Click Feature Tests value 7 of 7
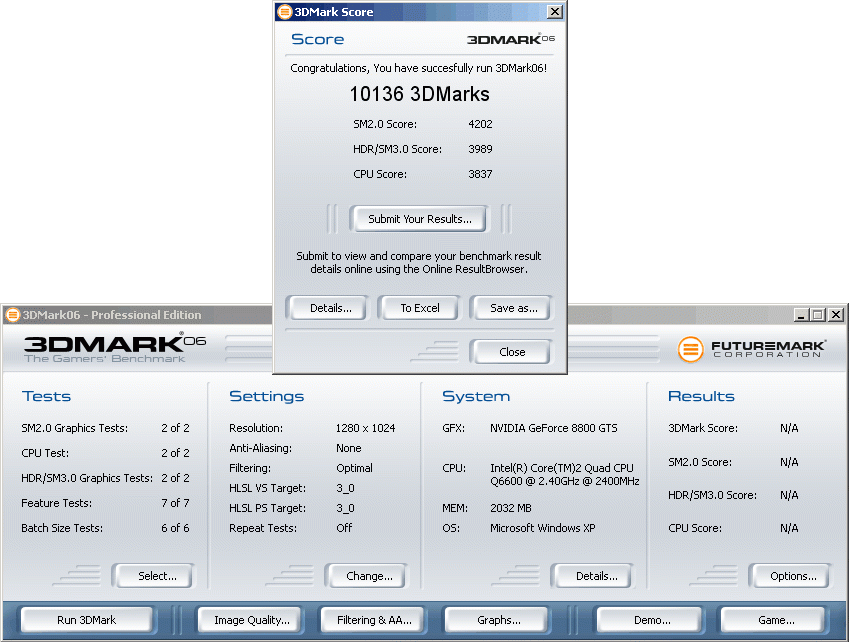This screenshot has width=849, height=642. click(x=175, y=503)
